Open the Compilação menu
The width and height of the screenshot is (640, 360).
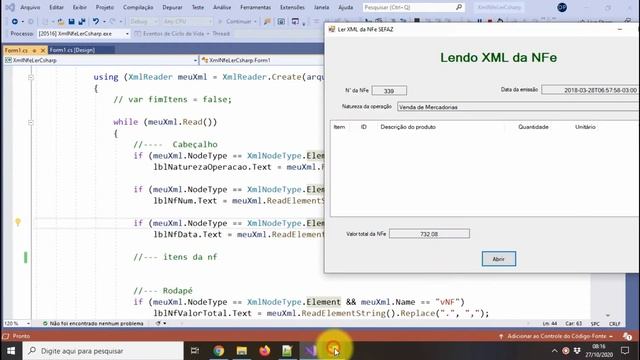138,7
